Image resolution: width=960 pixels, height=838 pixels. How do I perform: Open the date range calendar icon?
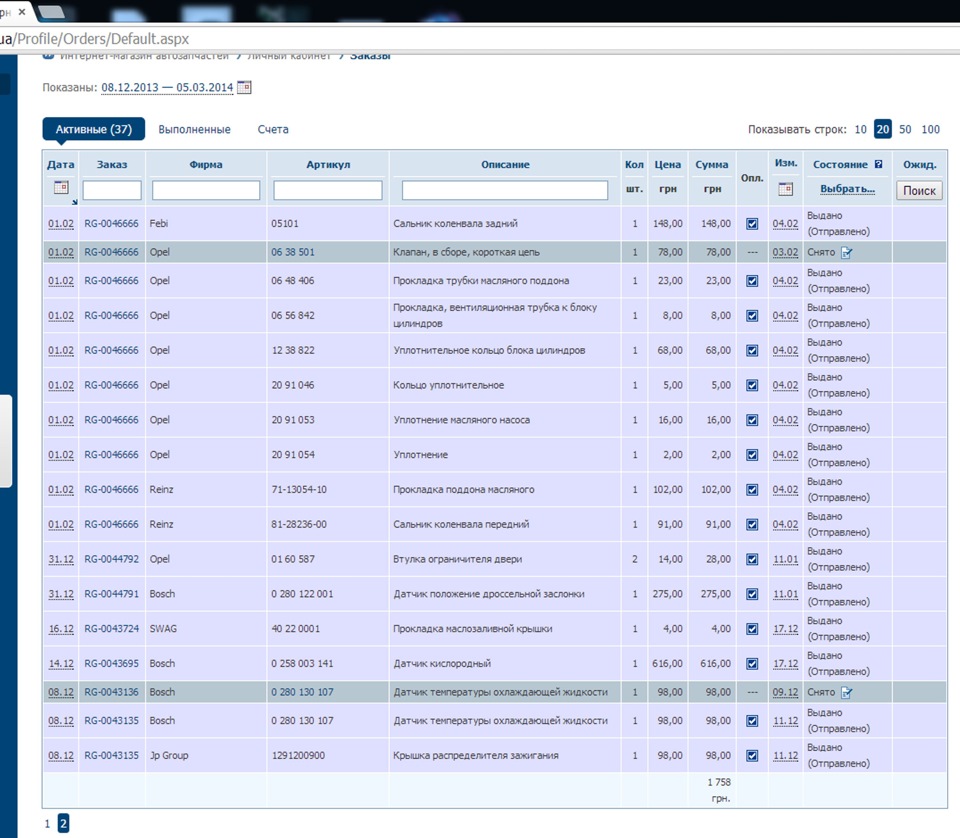244,88
